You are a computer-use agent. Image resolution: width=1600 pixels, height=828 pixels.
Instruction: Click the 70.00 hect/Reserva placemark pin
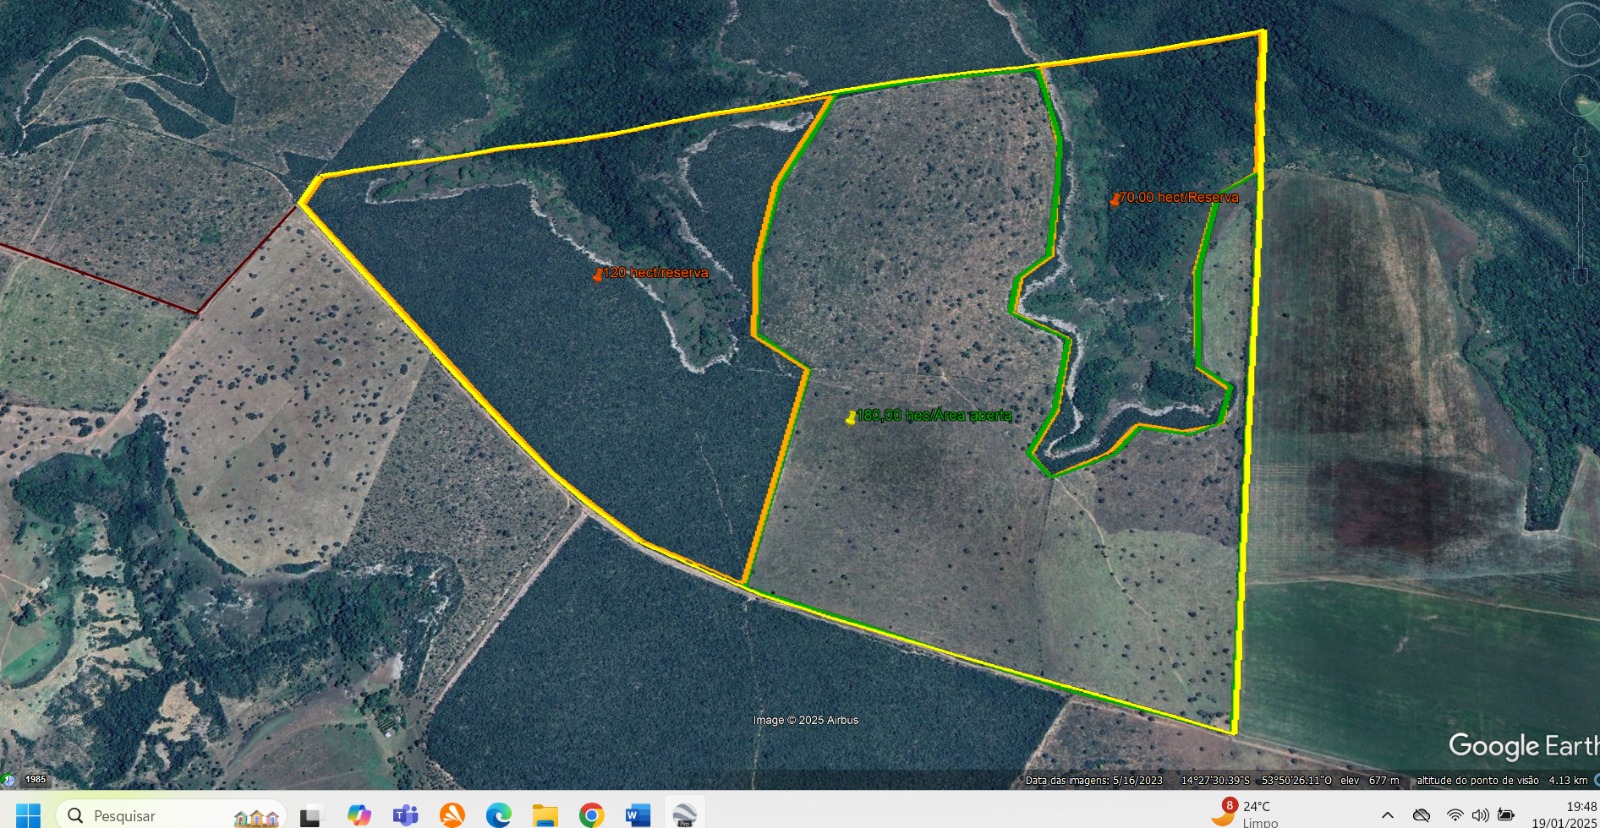1114,200
